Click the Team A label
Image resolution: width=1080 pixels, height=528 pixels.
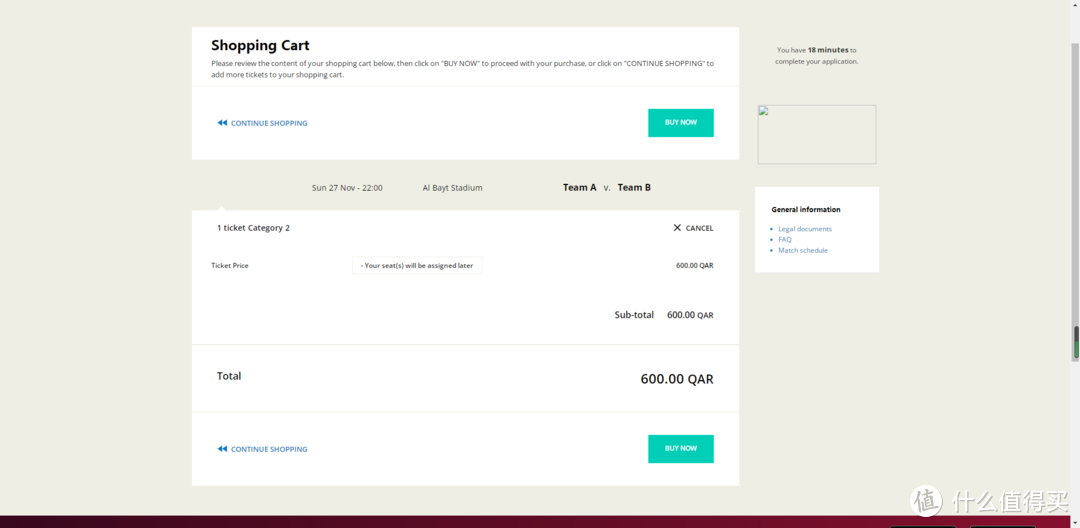(x=579, y=187)
